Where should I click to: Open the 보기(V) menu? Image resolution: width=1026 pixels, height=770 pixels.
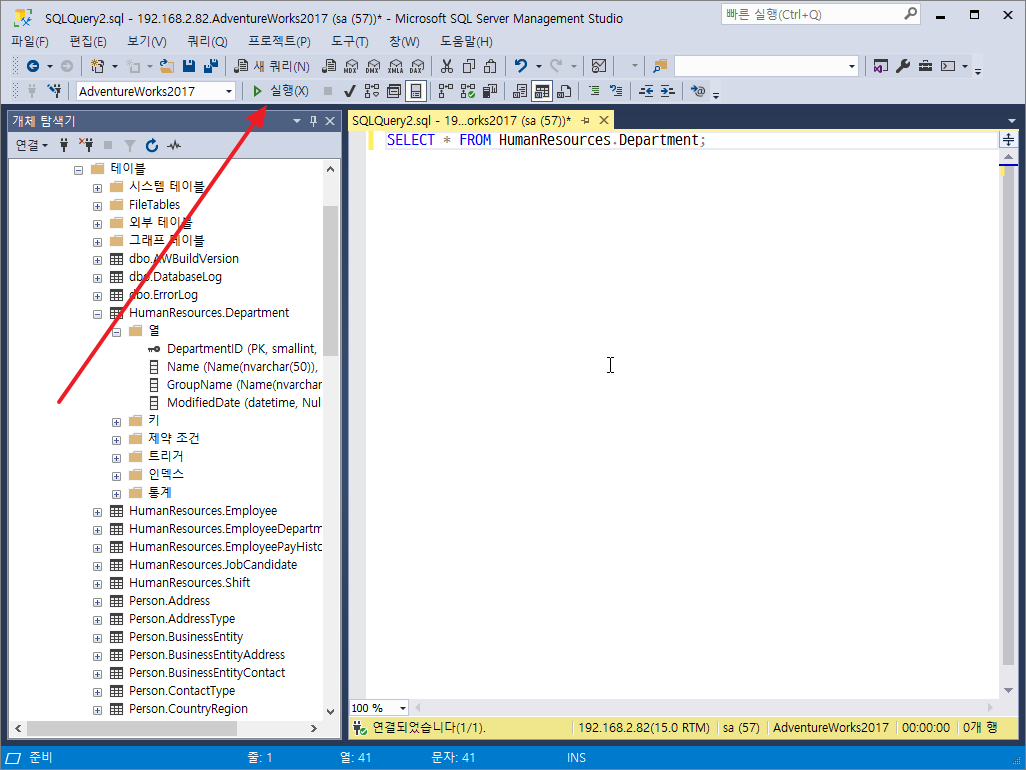click(x=147, y=42)
